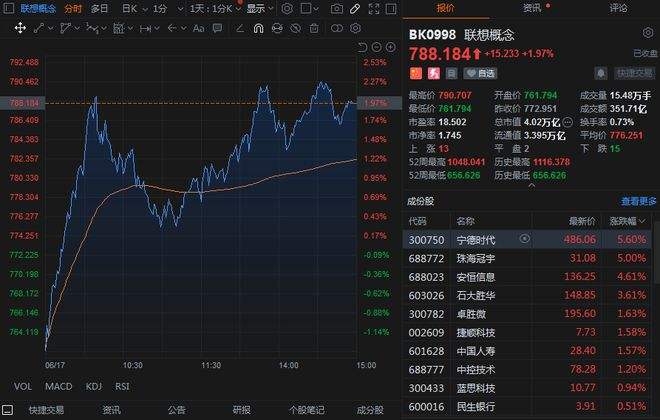This screenshot has height=420, width=660.
Task: Click the grey 日 badge icon
Action: click(451, 74)
